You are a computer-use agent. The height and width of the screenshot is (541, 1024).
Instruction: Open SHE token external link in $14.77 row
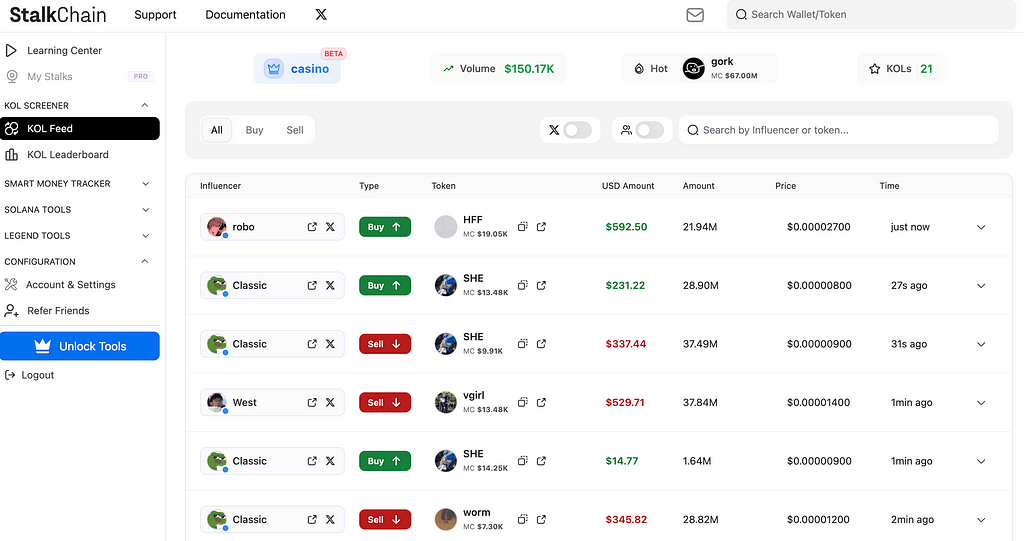541,461
